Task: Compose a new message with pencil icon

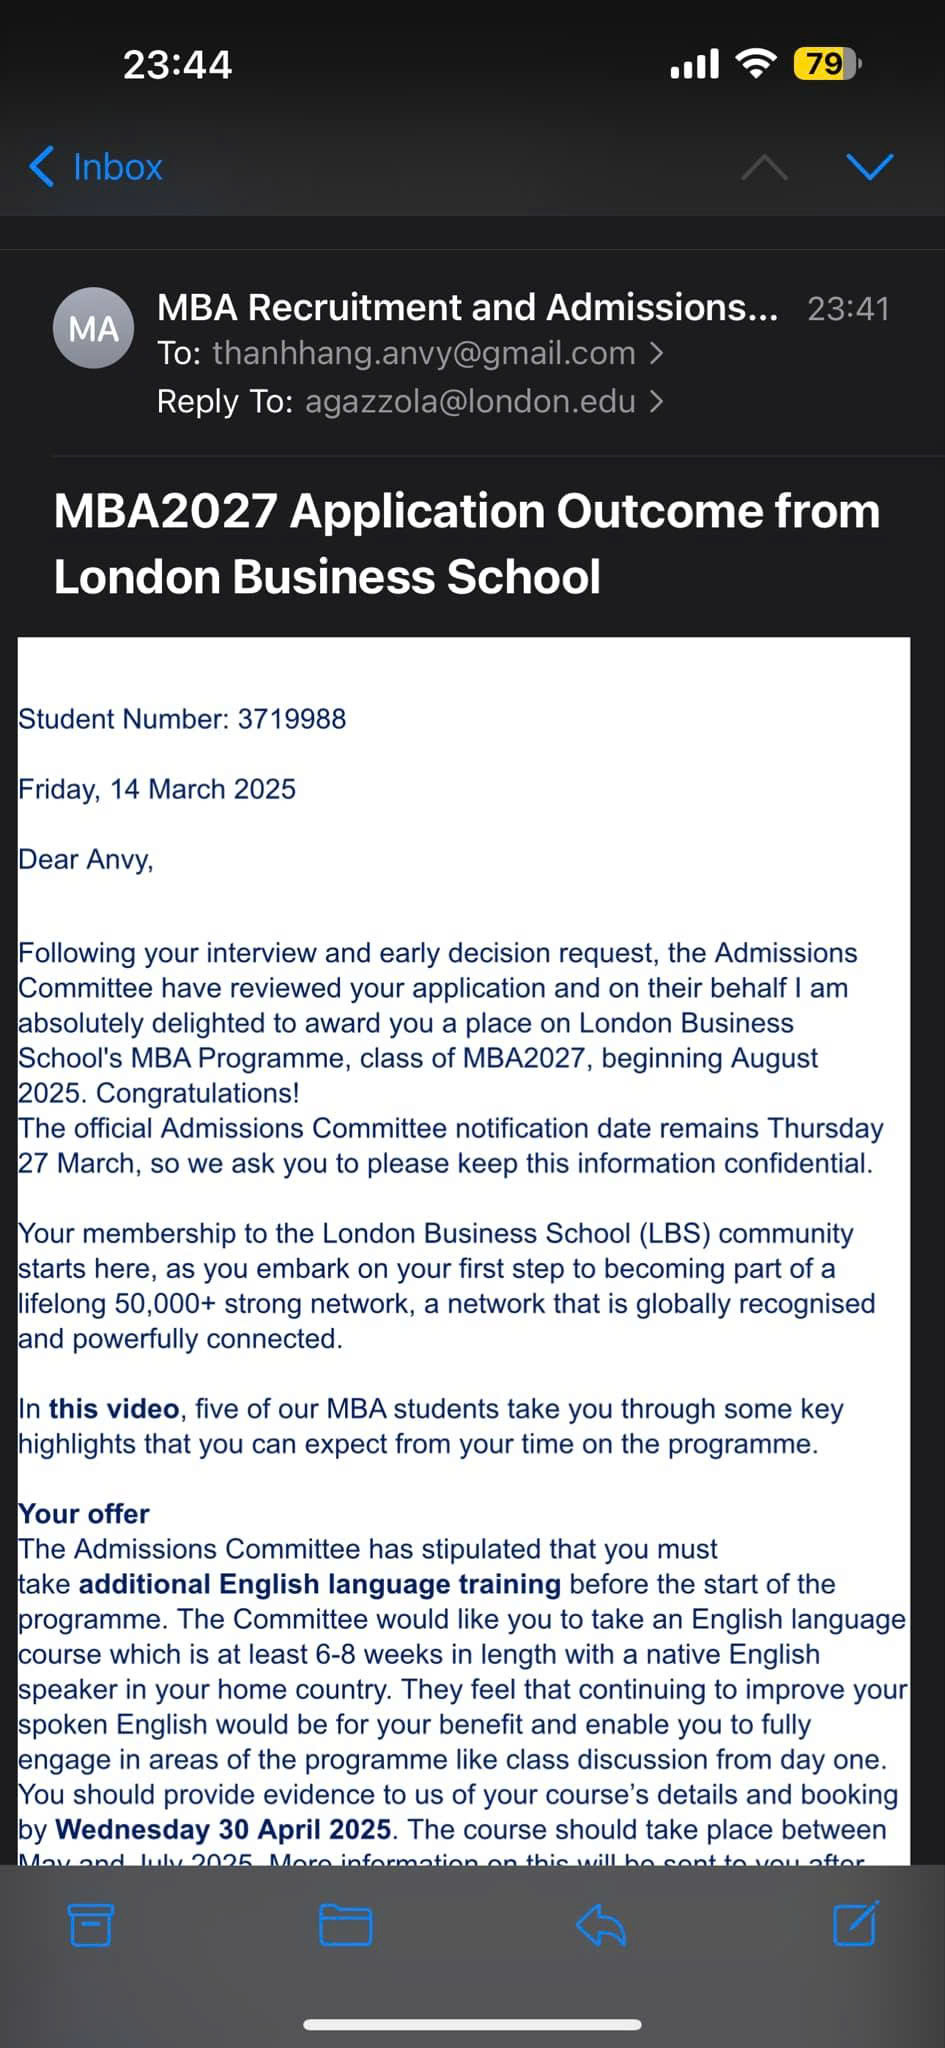Action: (x=856, y=1923)
